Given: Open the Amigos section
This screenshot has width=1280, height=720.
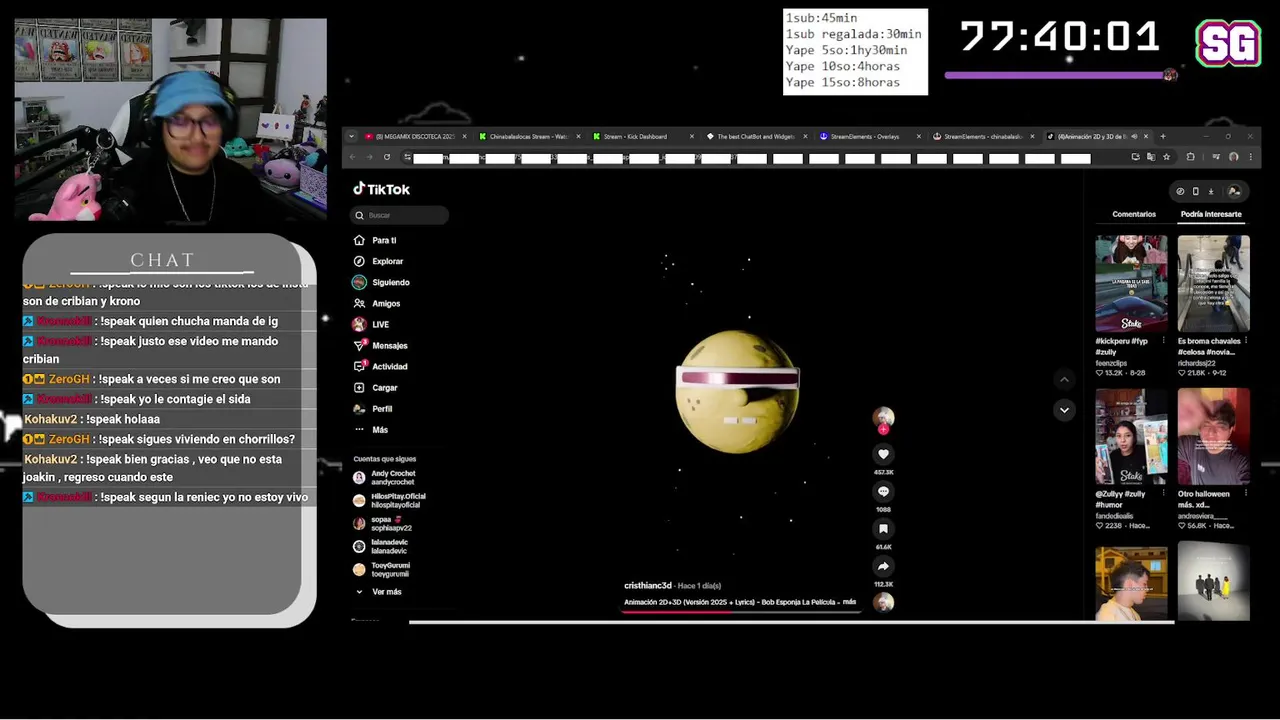Looking at the screenshot, I should coord(376,303).
